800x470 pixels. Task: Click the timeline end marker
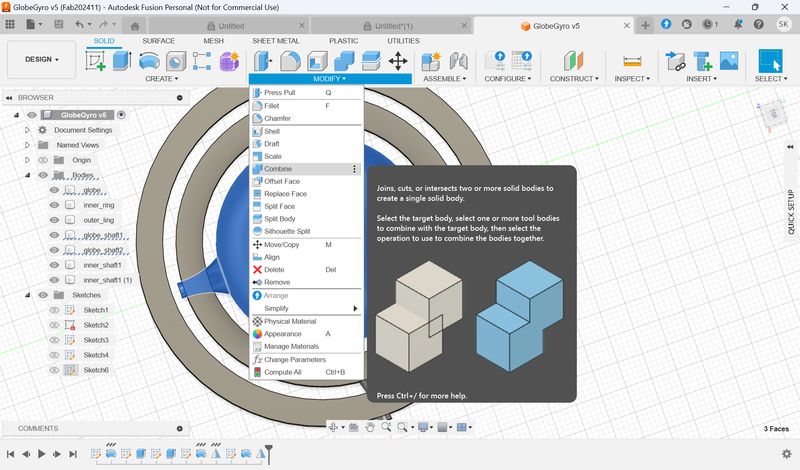(268, 454)
